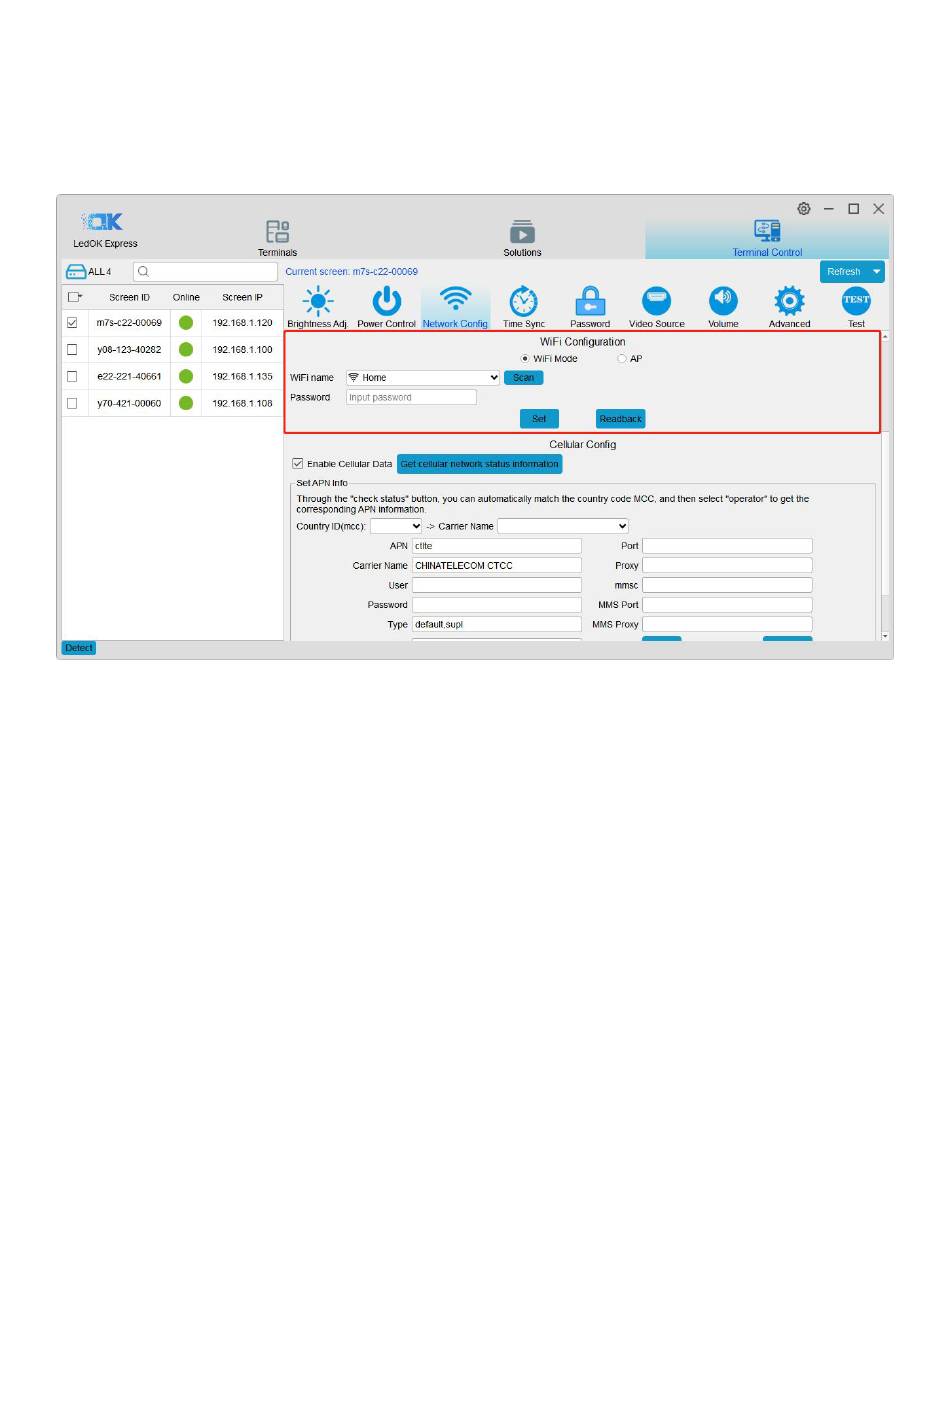This screenshot has width=950, height=1422.
Task: Click the WiFi password input field
Action: point(411,398)
